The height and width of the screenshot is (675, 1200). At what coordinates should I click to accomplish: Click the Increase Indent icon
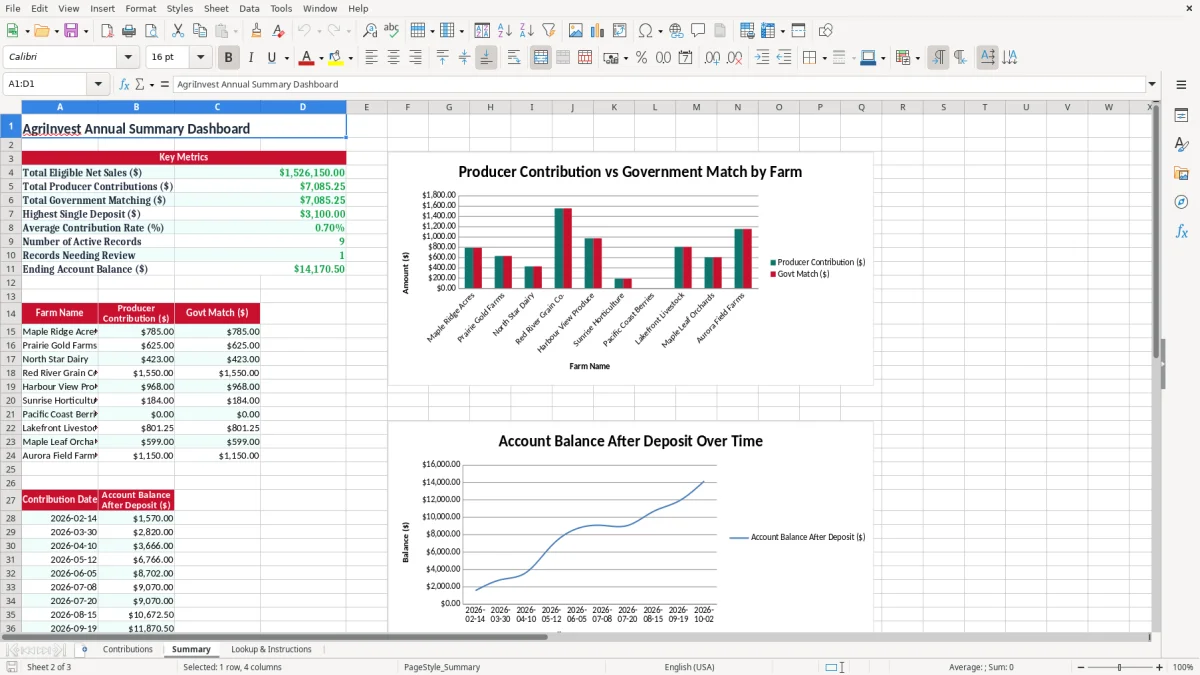click(762, 58)
